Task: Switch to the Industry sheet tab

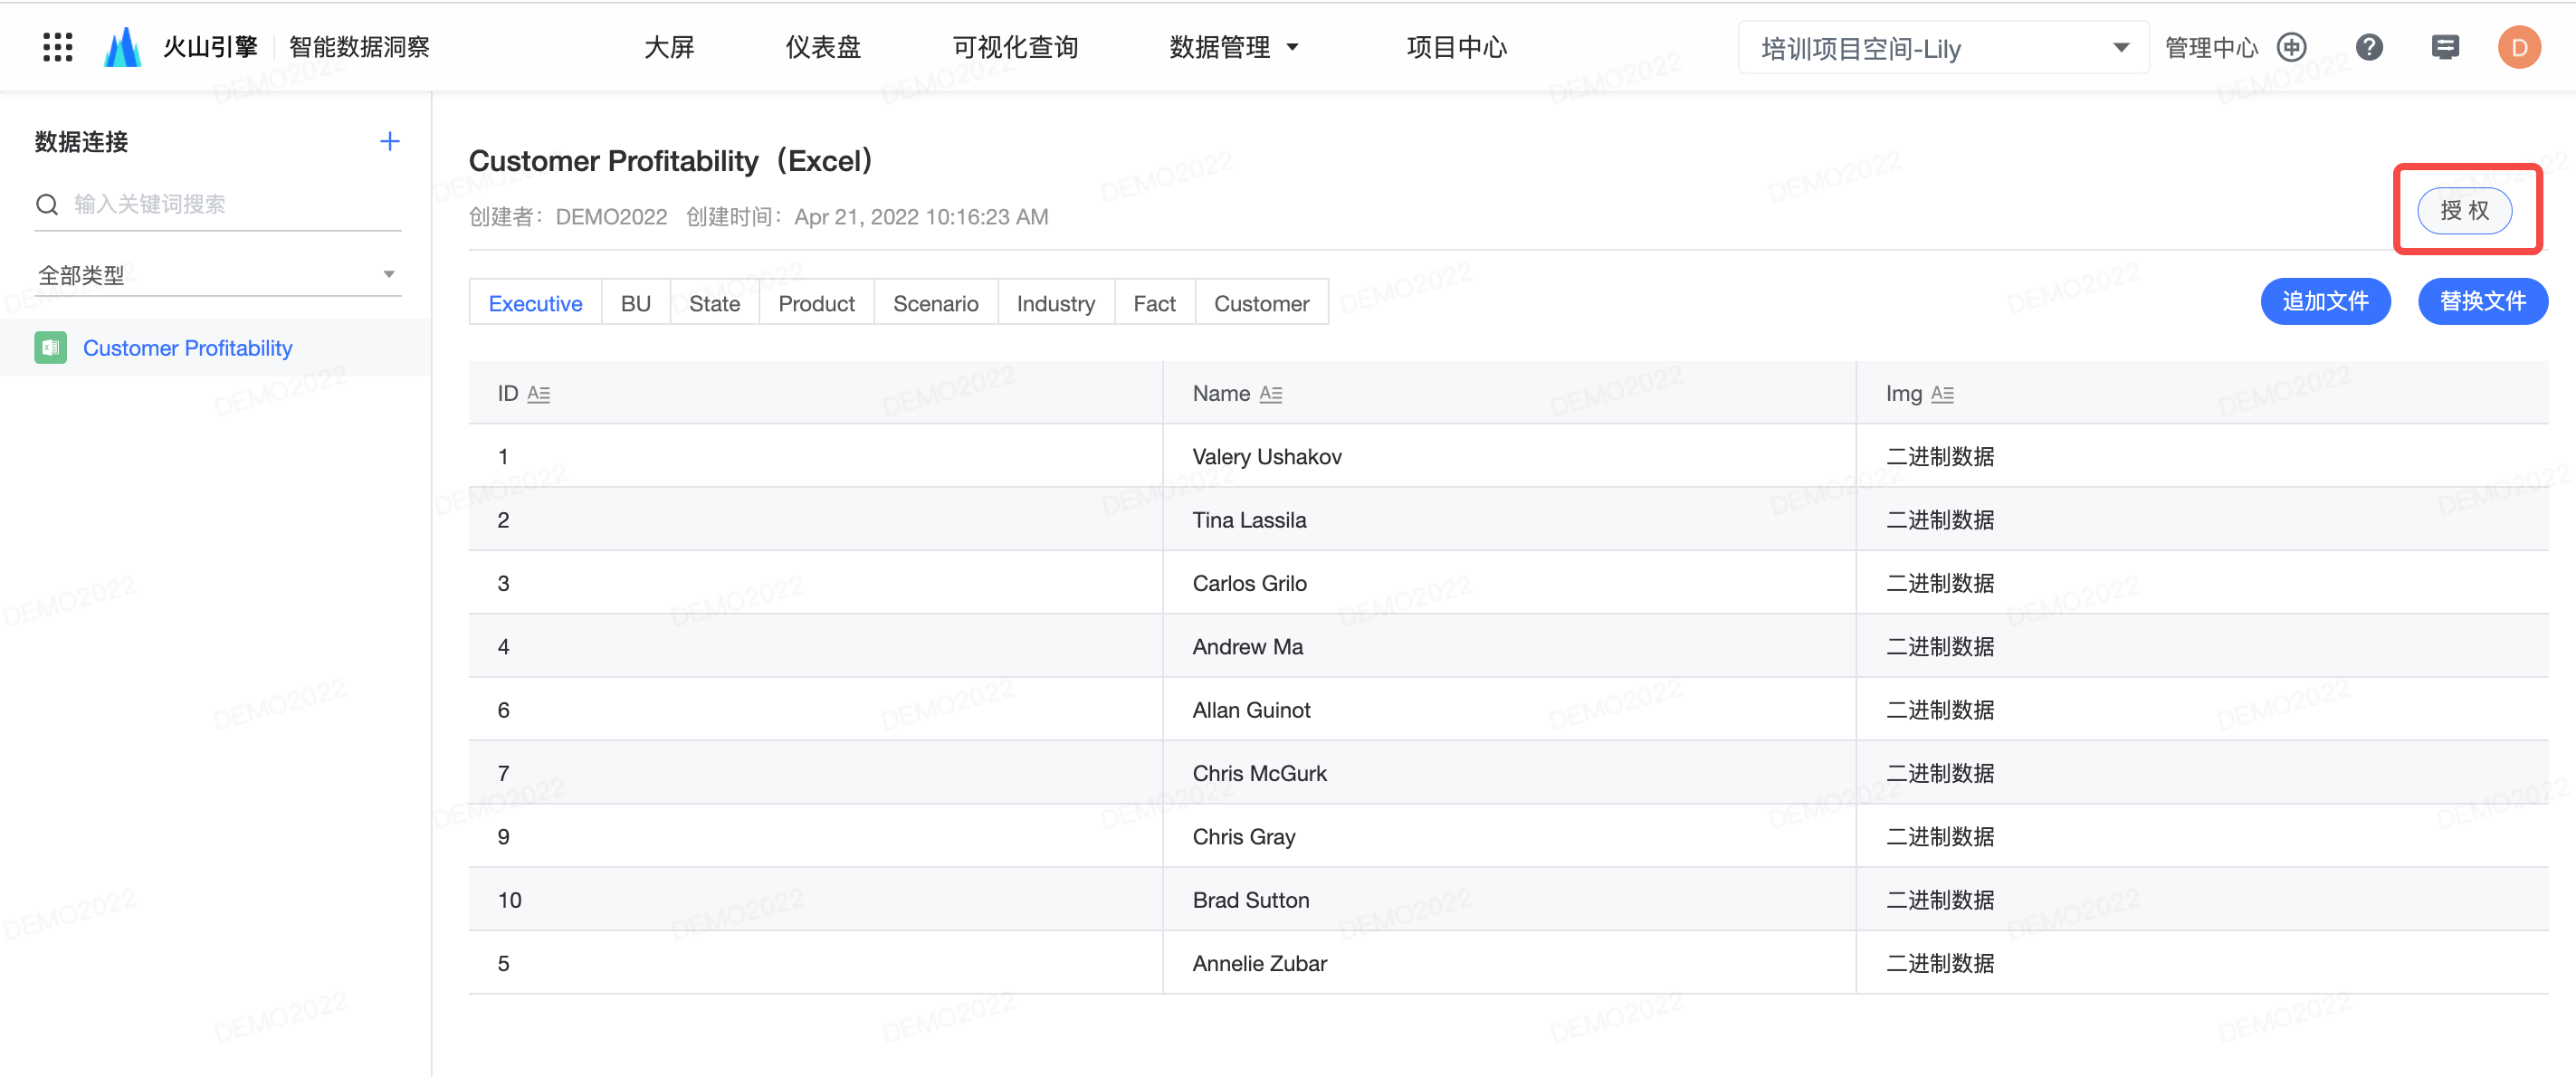Action: (1055, 303)
